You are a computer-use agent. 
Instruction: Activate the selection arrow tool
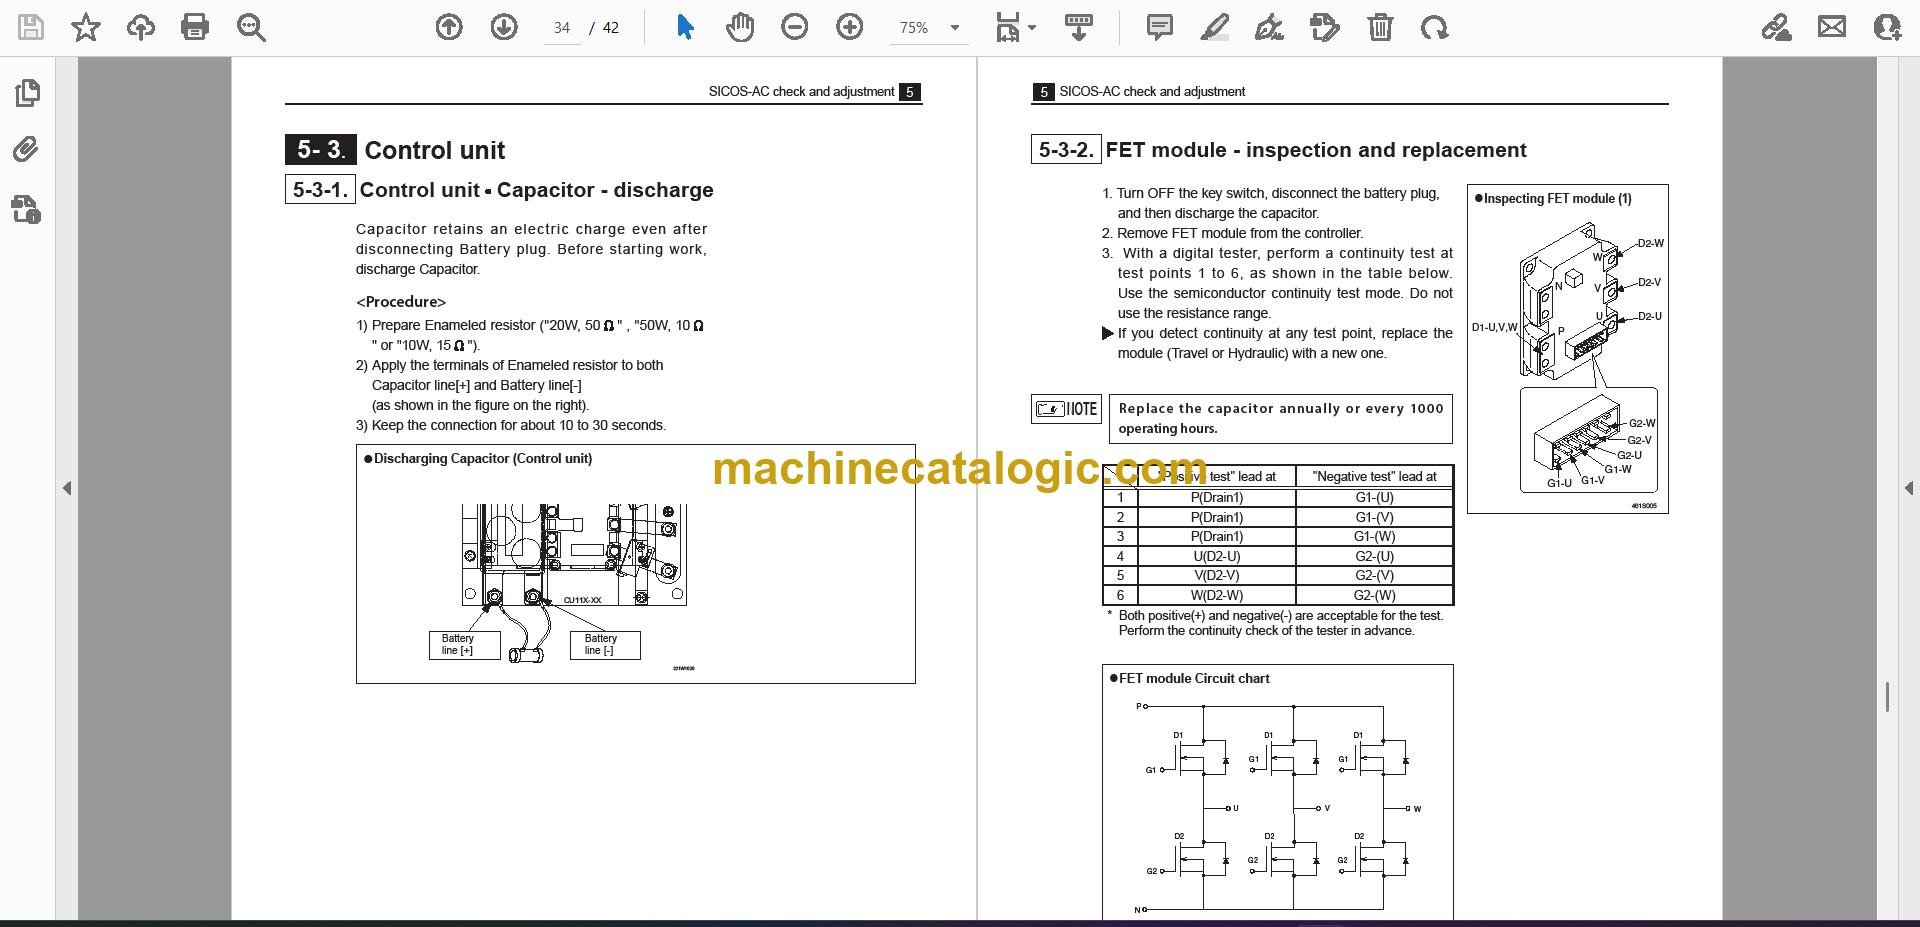pos(685,28)
